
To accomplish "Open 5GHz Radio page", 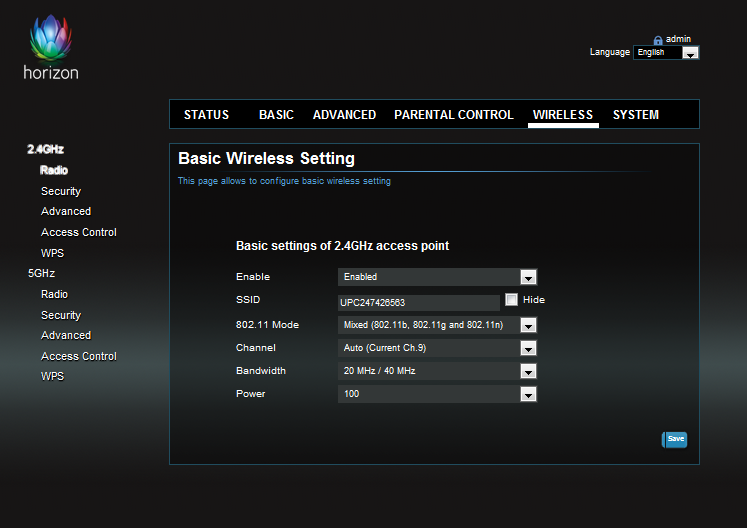I will coord(54,294).
